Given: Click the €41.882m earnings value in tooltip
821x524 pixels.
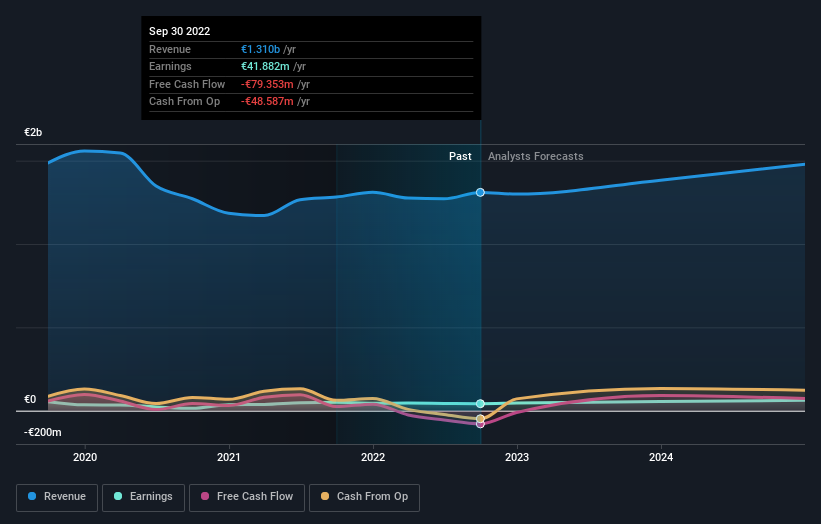Looking at the screenshot, I should (x=265, y=66).
